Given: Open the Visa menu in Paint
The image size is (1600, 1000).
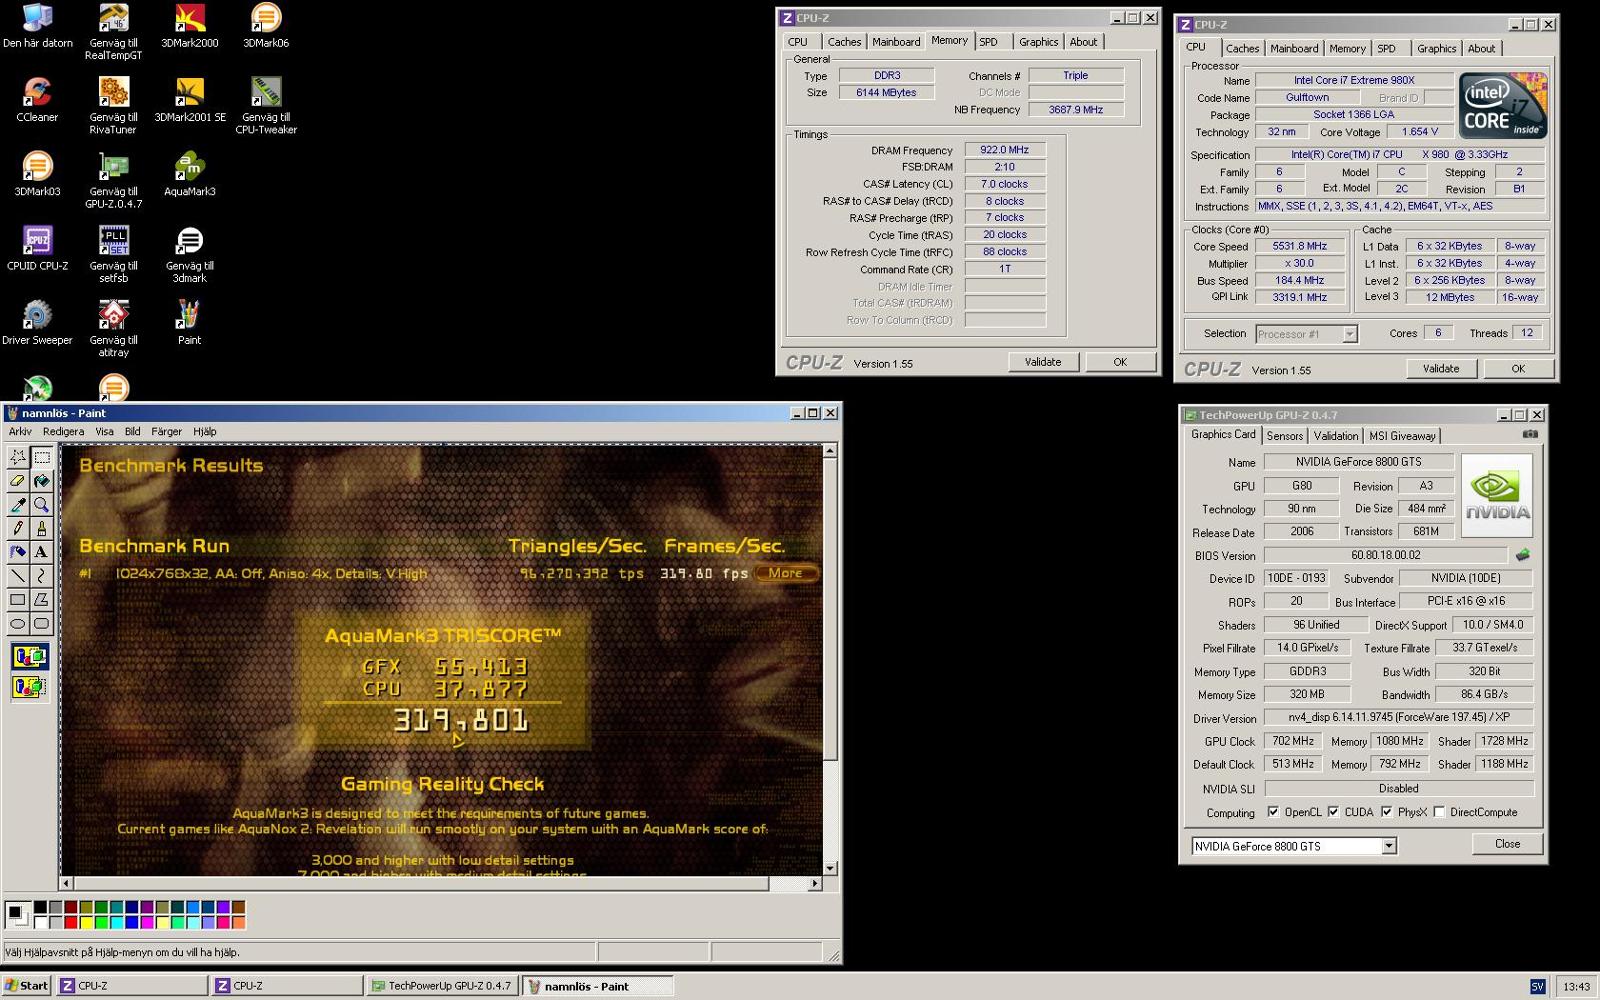Looking at the screenshot, I should [x=104, y=431].
